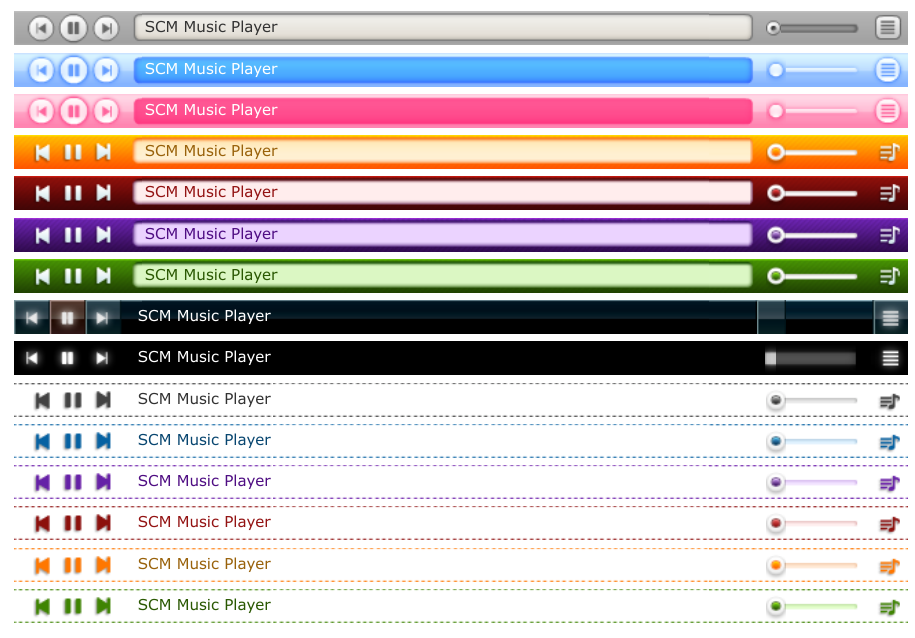Click previous on gray dashed player
The height and width of the screenshot is (638, 915).
[42, 400]
